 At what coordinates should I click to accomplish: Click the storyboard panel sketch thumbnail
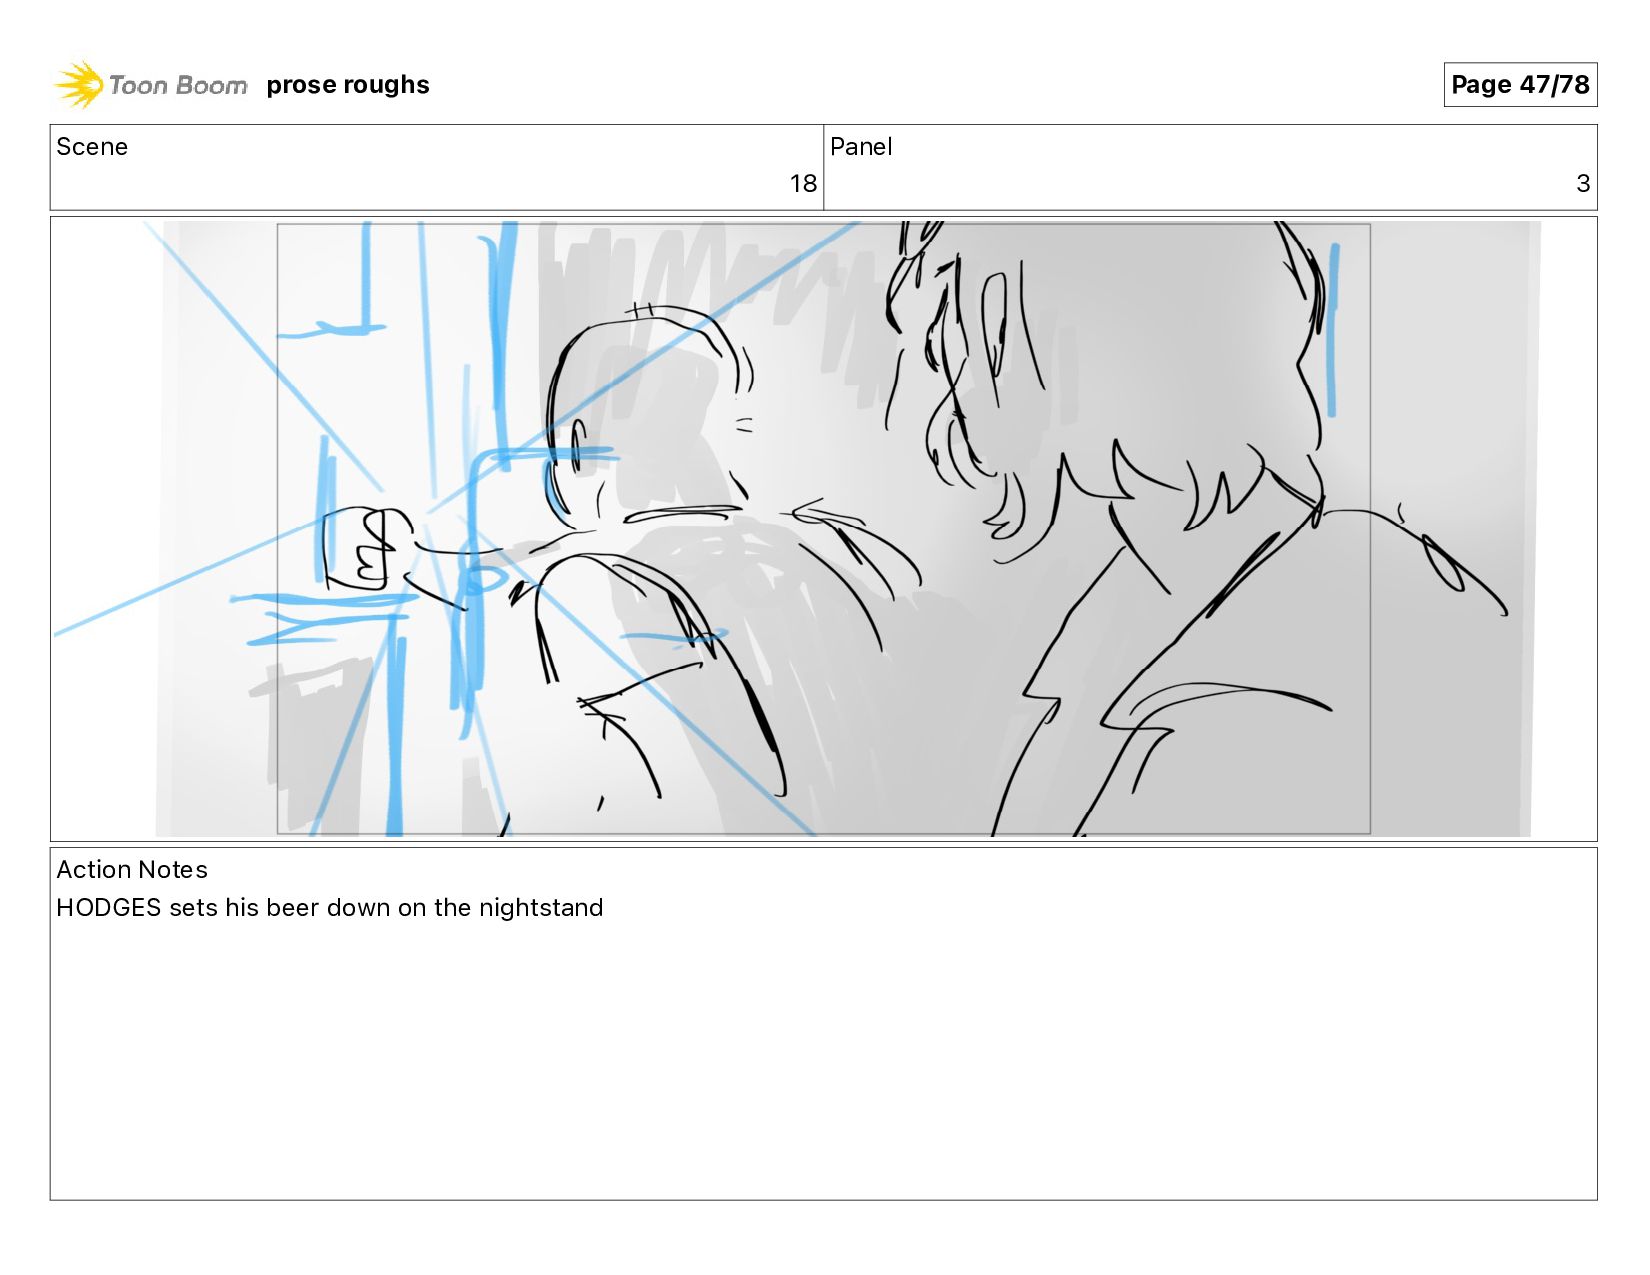click(x=823, y=529)
